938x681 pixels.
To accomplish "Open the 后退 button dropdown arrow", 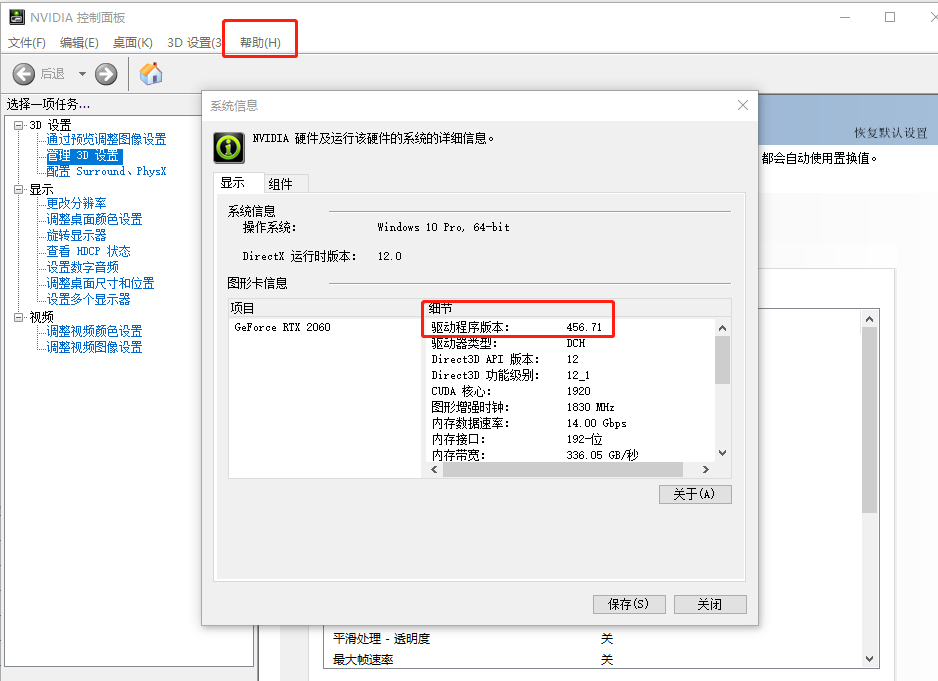I will [81, 73].
